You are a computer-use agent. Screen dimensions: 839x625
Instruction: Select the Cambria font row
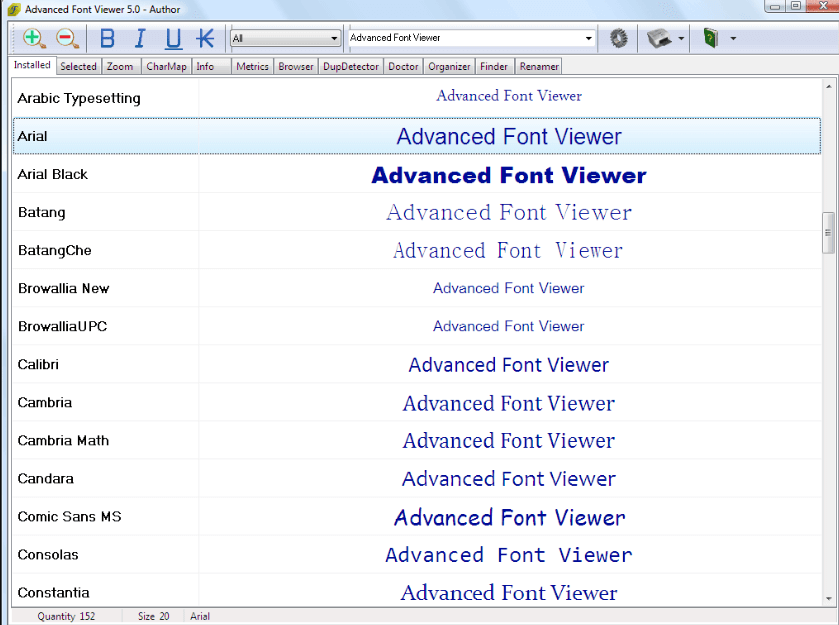click(x=417, y=402)
